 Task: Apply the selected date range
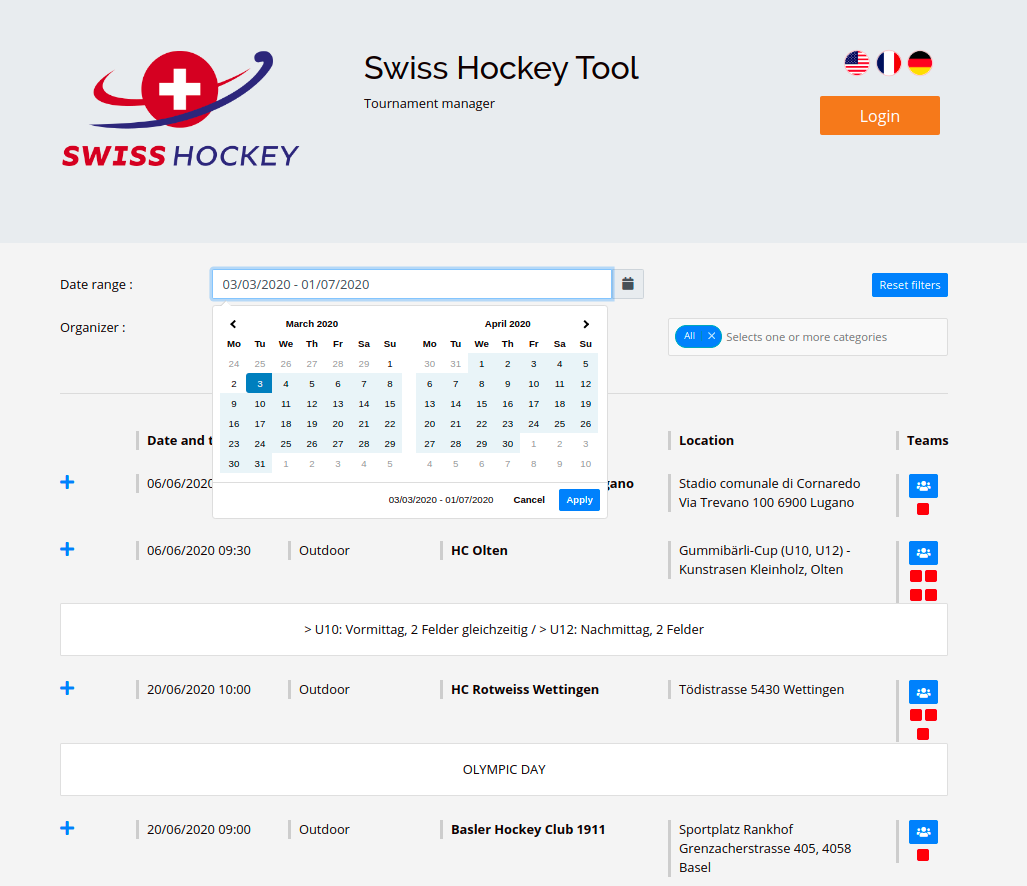[x=579, y=500]
